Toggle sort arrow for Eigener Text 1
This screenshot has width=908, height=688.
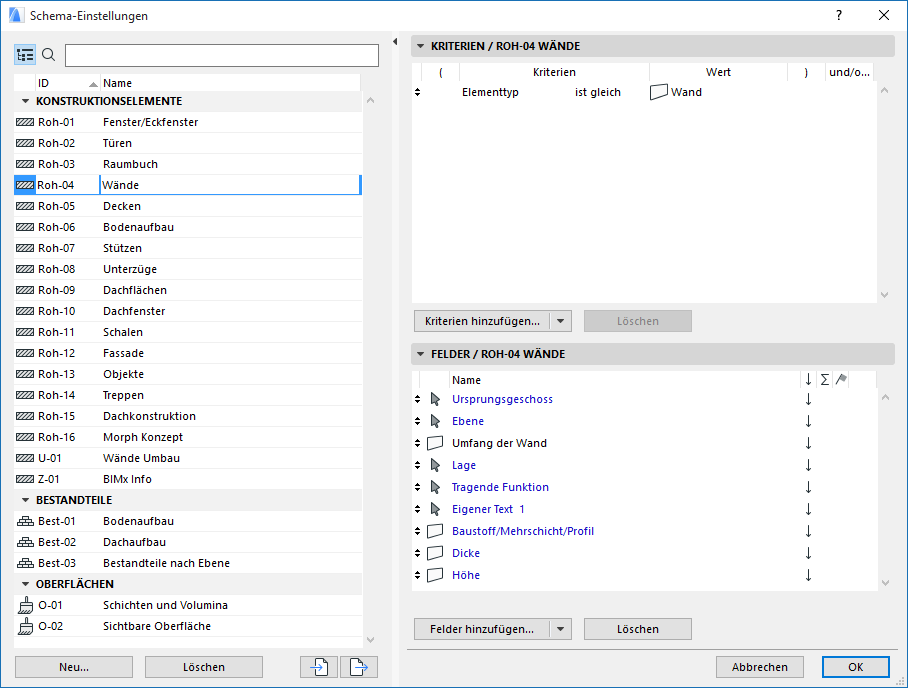808,509
